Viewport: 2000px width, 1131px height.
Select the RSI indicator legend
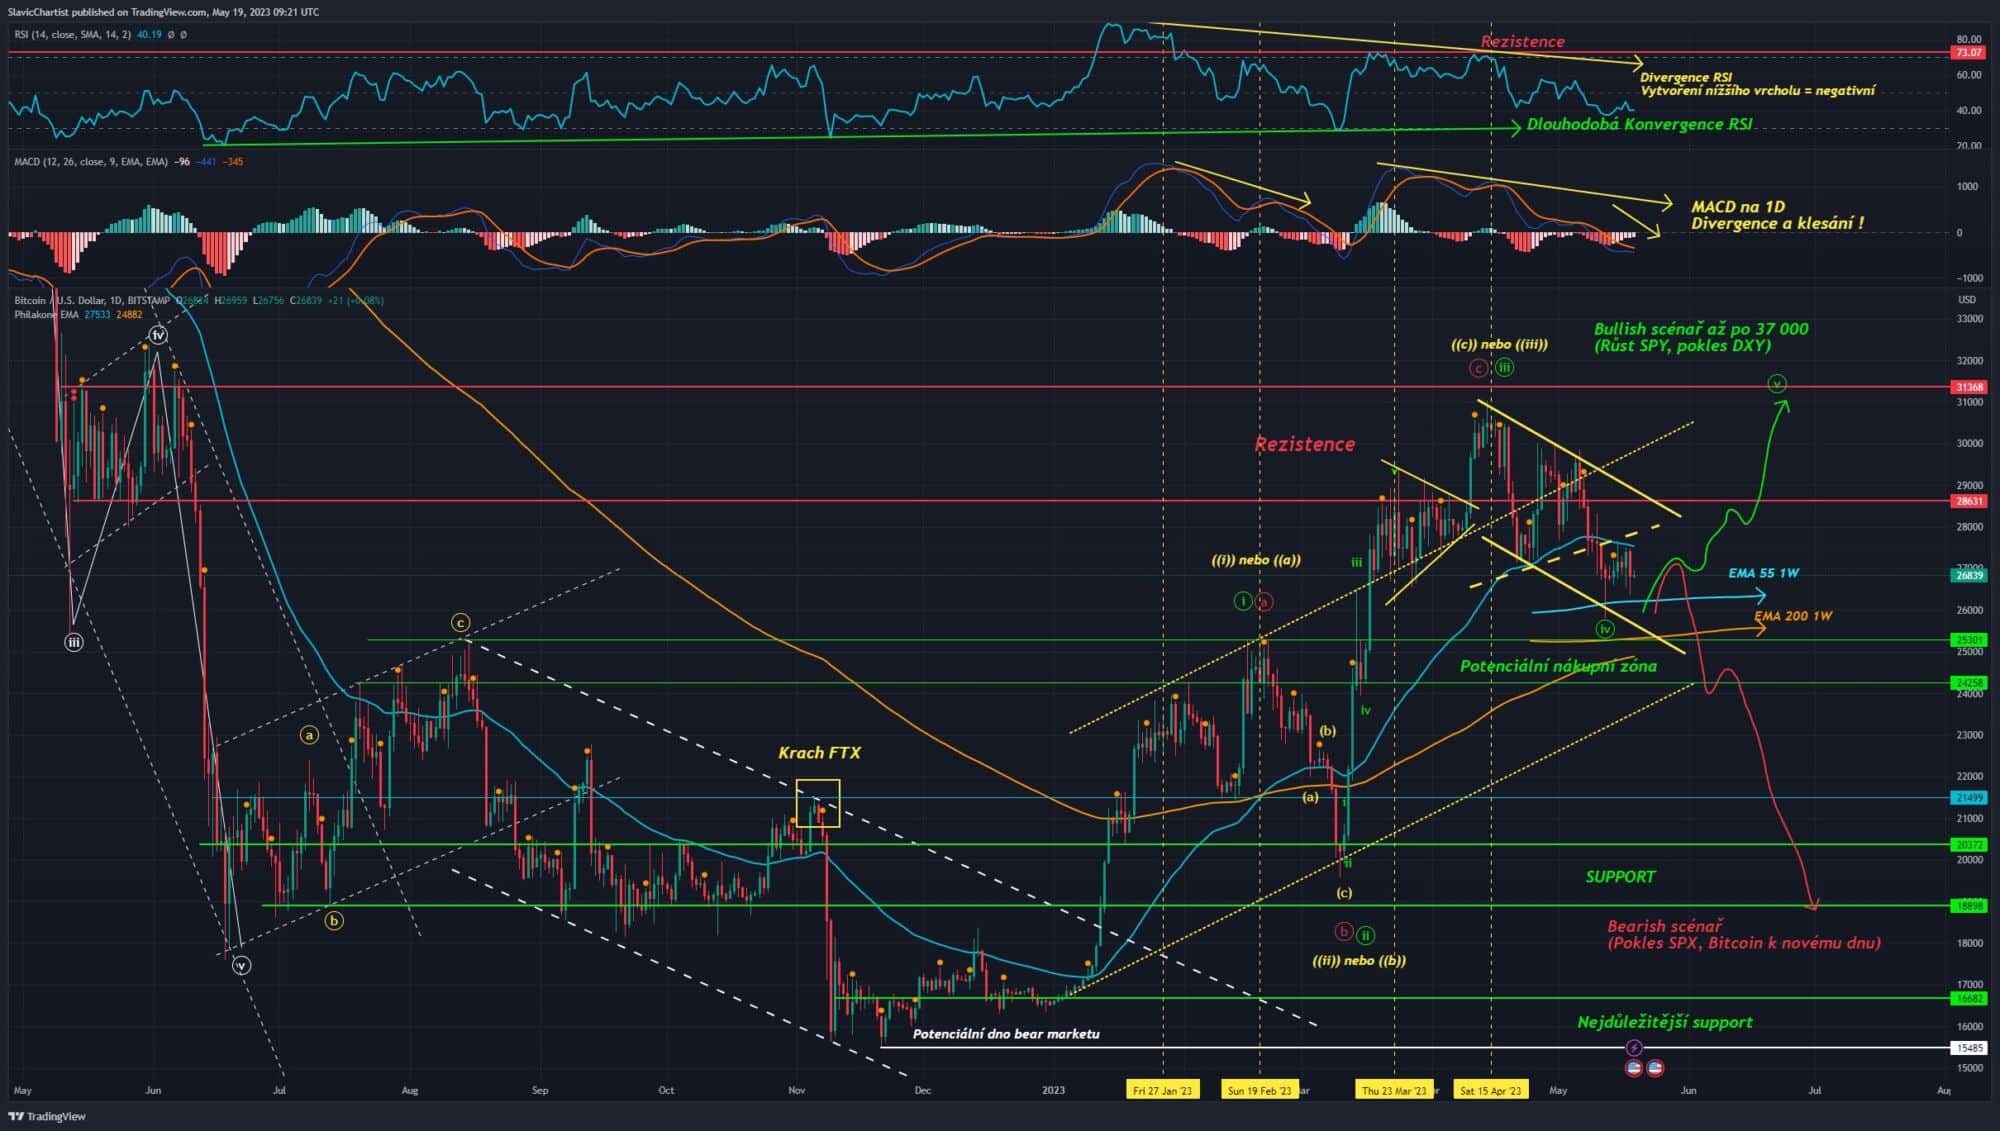(100, 35)
